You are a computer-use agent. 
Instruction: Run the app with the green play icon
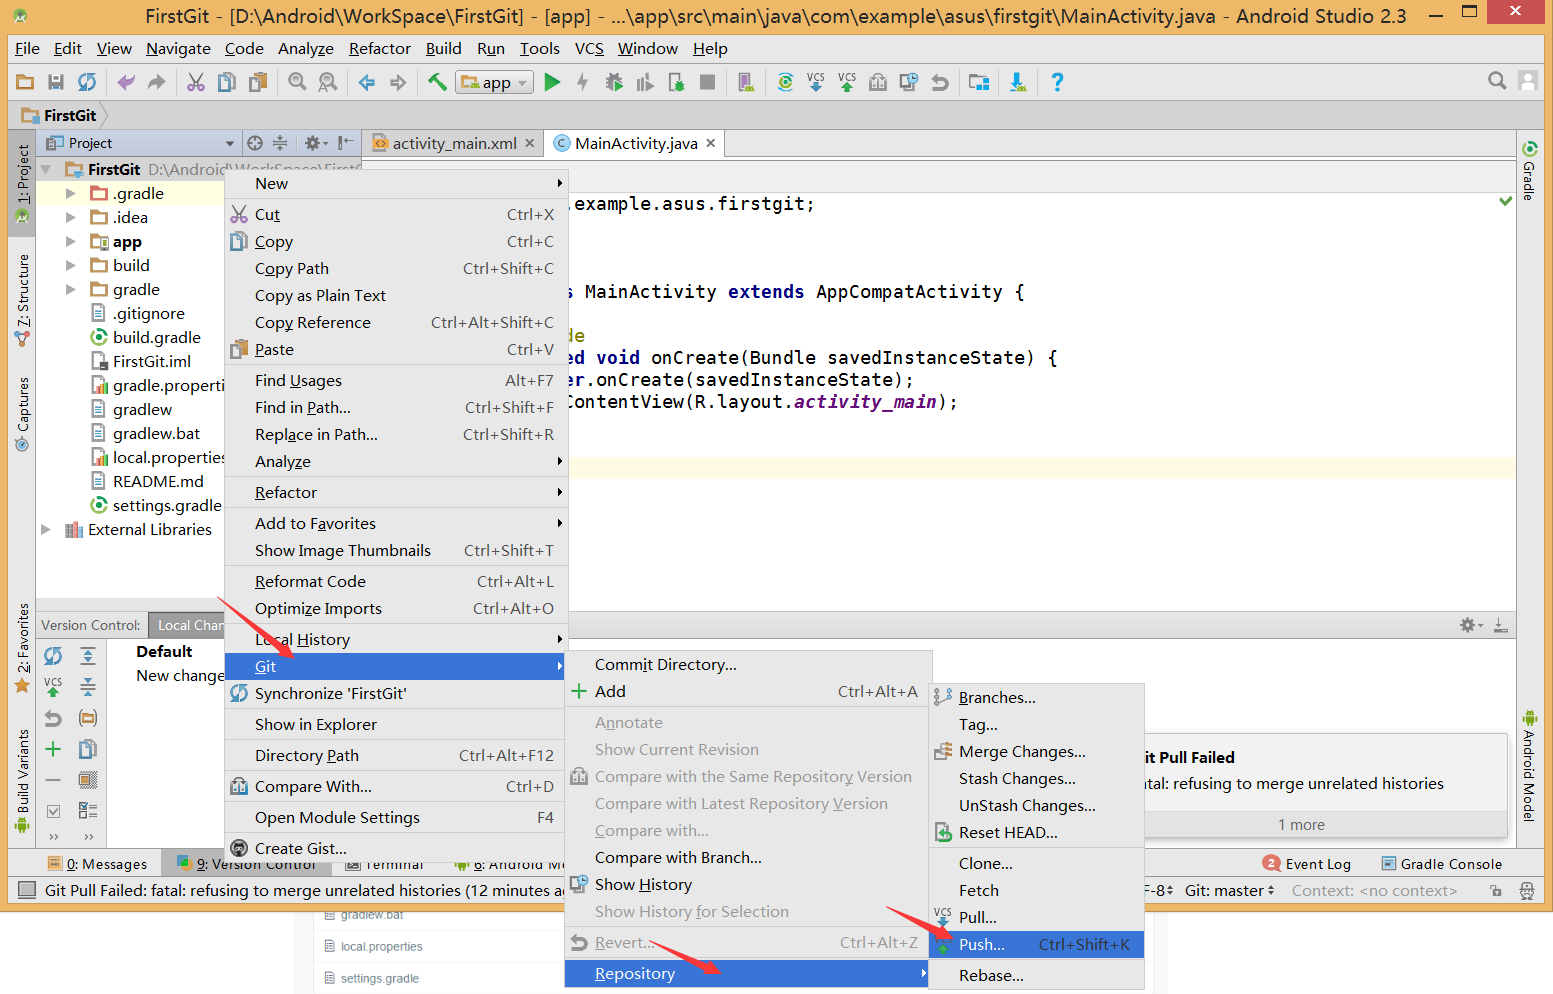[552, 82]
